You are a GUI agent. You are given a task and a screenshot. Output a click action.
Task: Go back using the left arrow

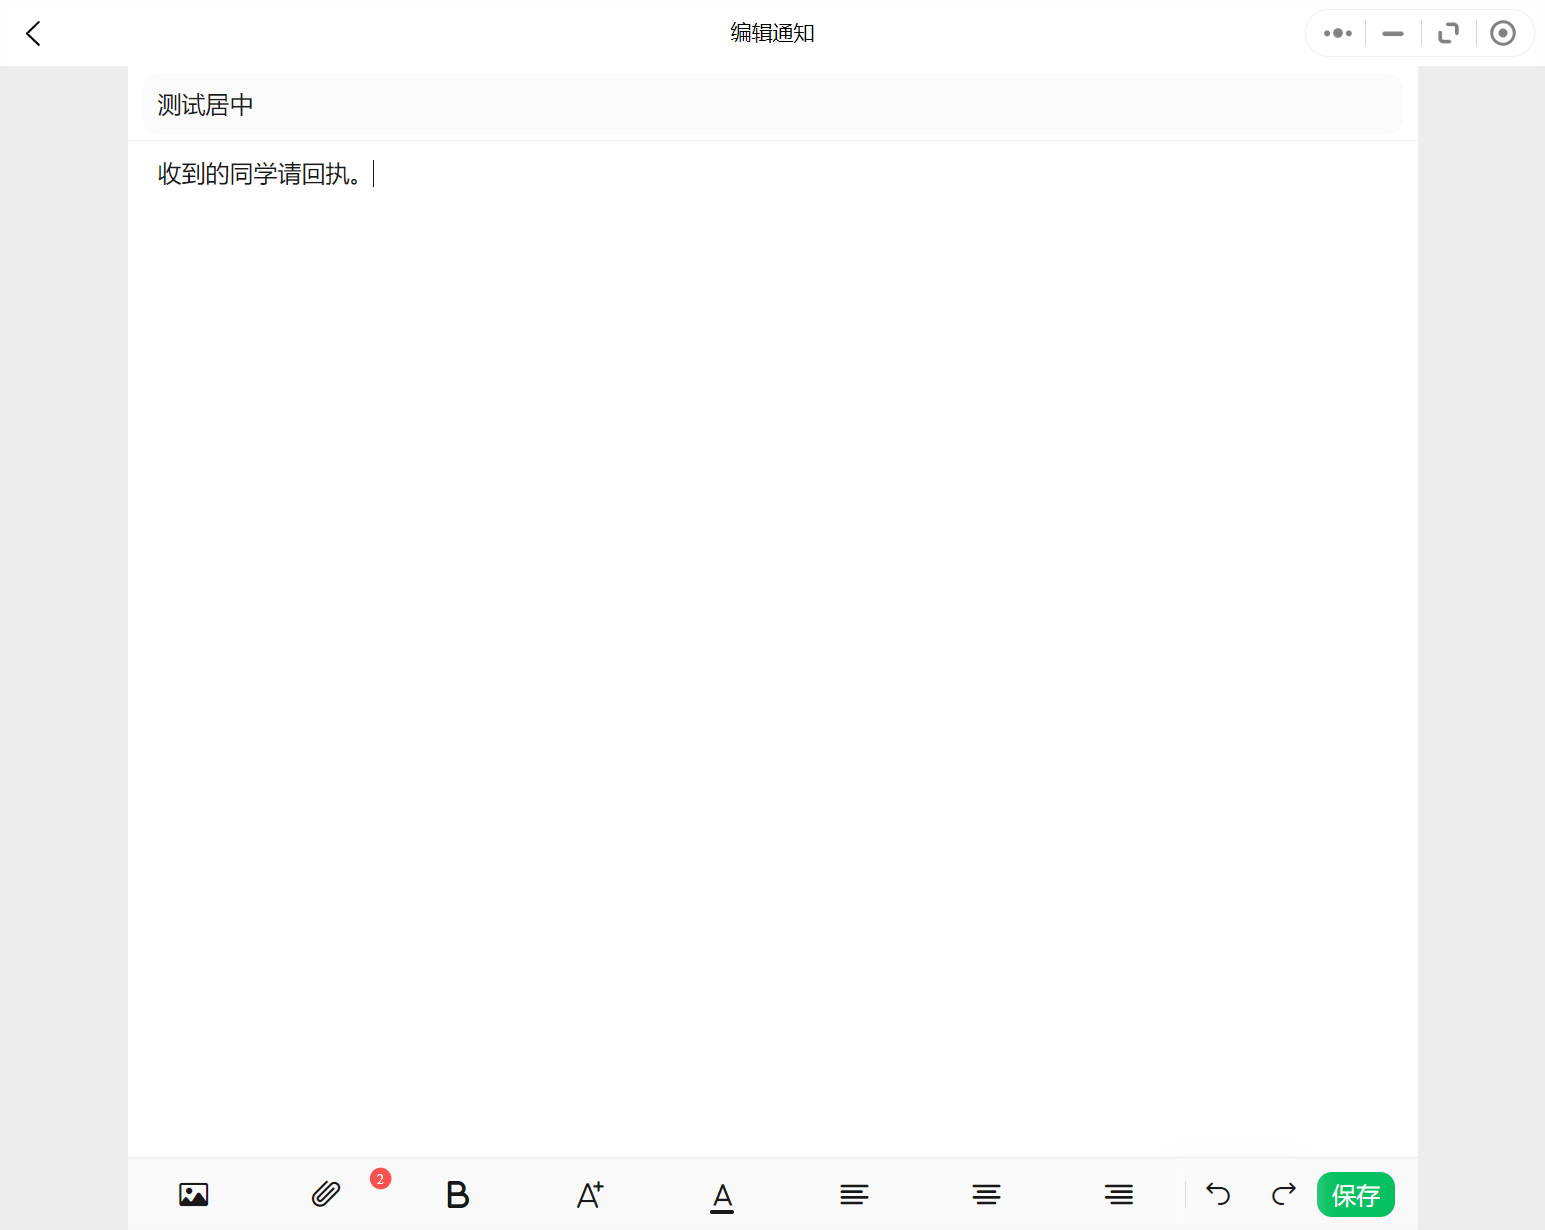click(33, 34)
